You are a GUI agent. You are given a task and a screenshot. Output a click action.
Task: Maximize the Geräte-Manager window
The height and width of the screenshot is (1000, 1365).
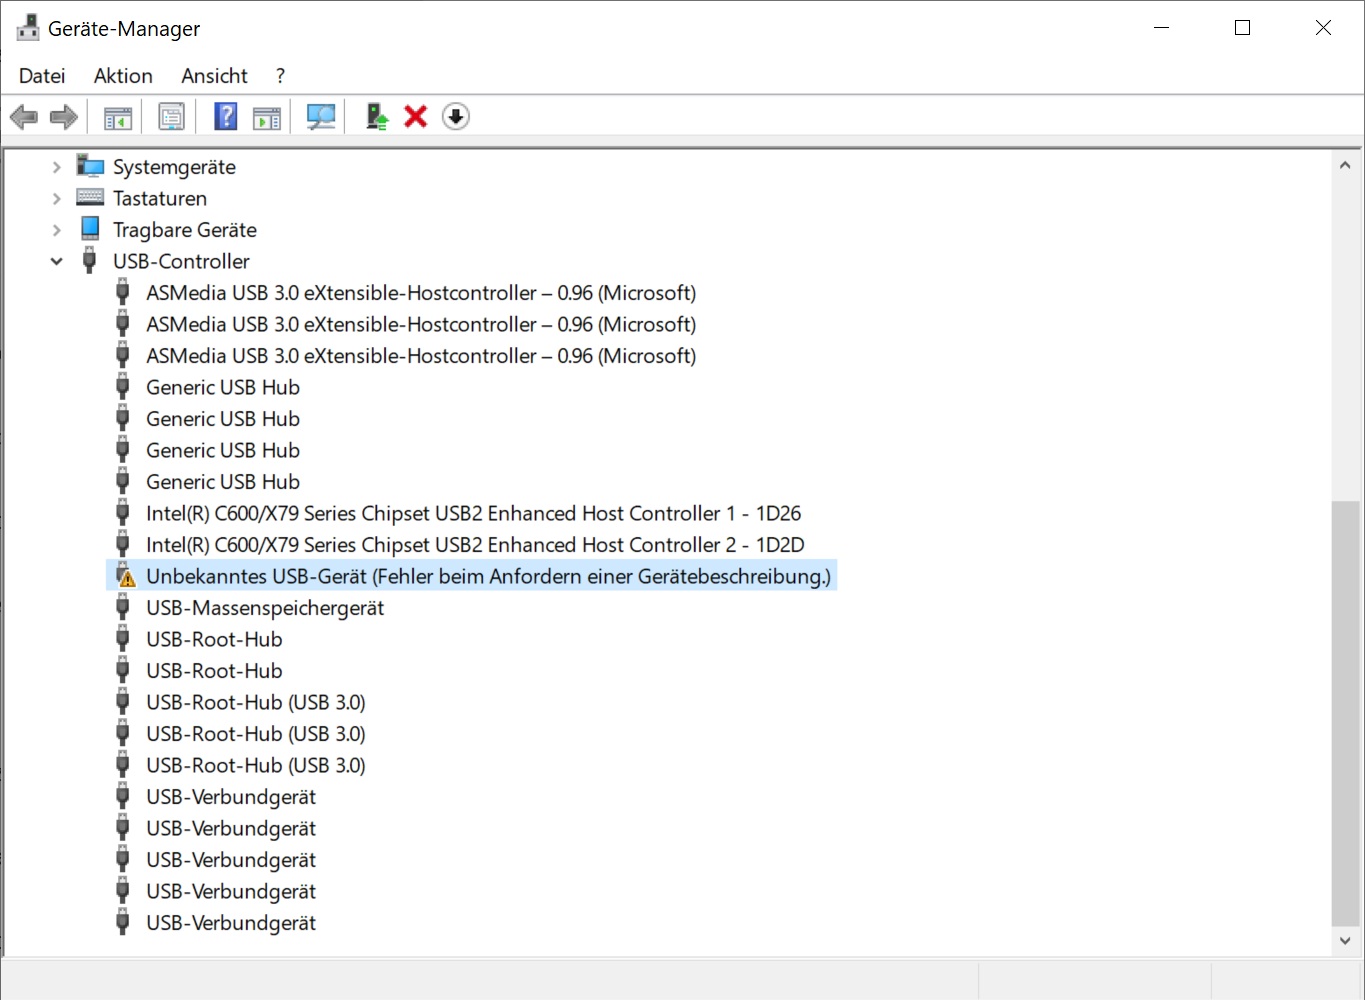pos(1242,28)
